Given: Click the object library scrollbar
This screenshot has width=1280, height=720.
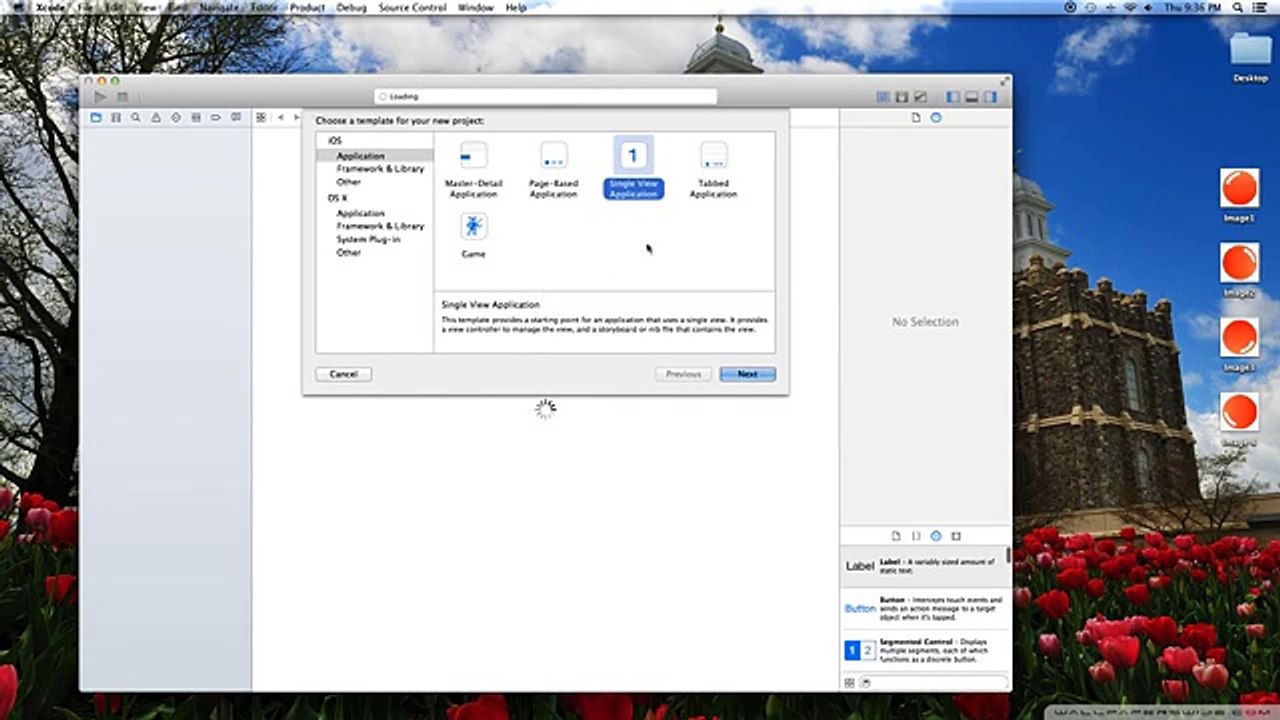Looking at the screenshot, I should [1008, 553].
